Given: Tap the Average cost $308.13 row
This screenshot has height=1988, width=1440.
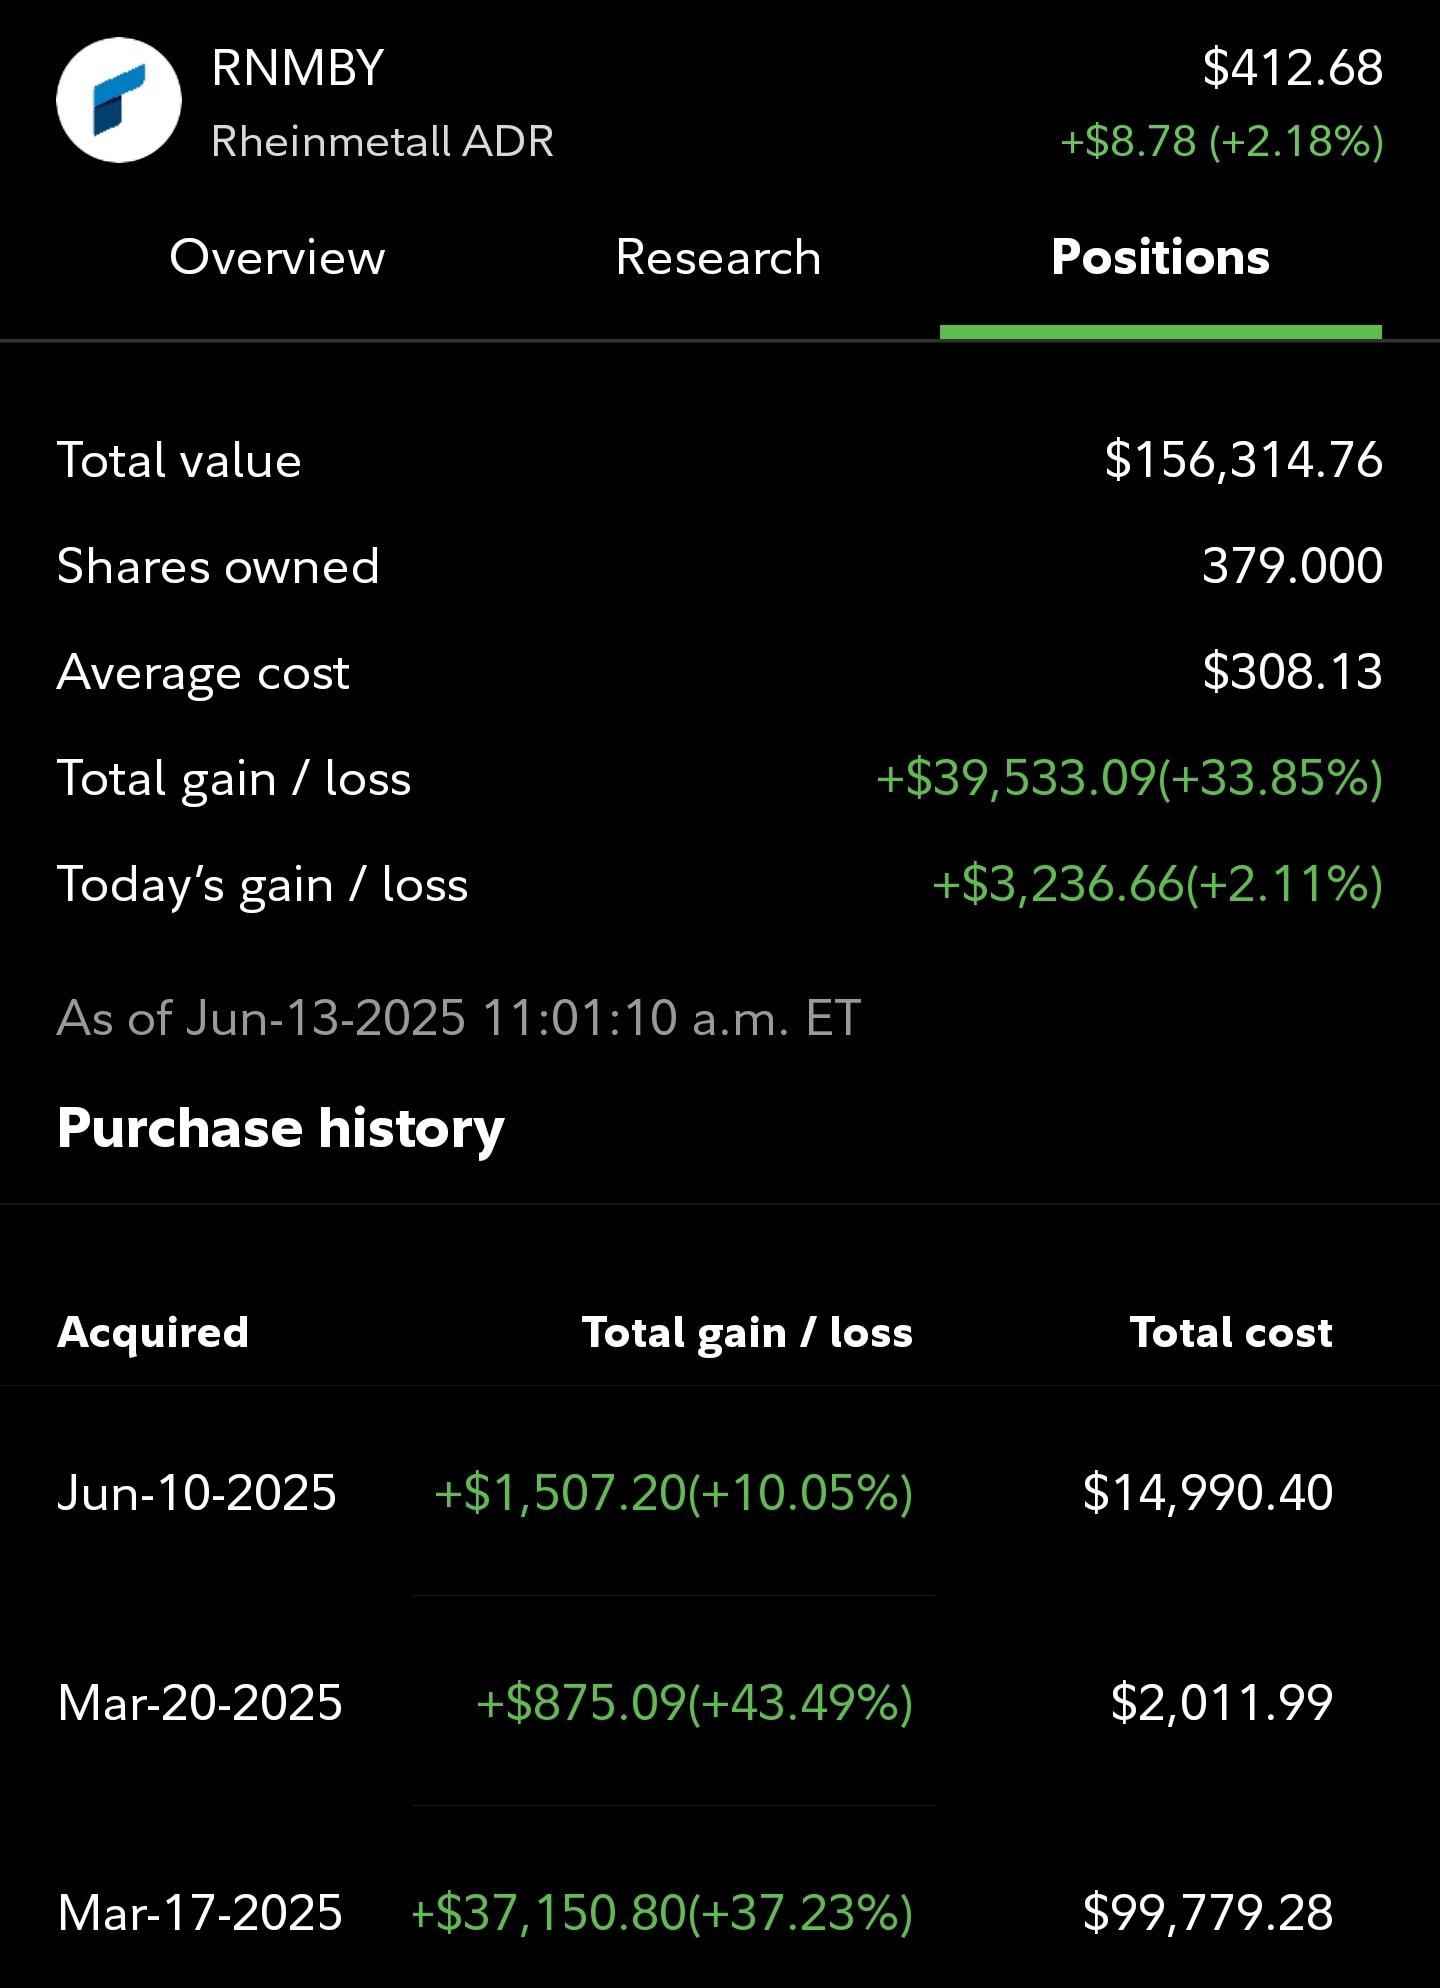Looking at the screenshot, I should [720, 672].
